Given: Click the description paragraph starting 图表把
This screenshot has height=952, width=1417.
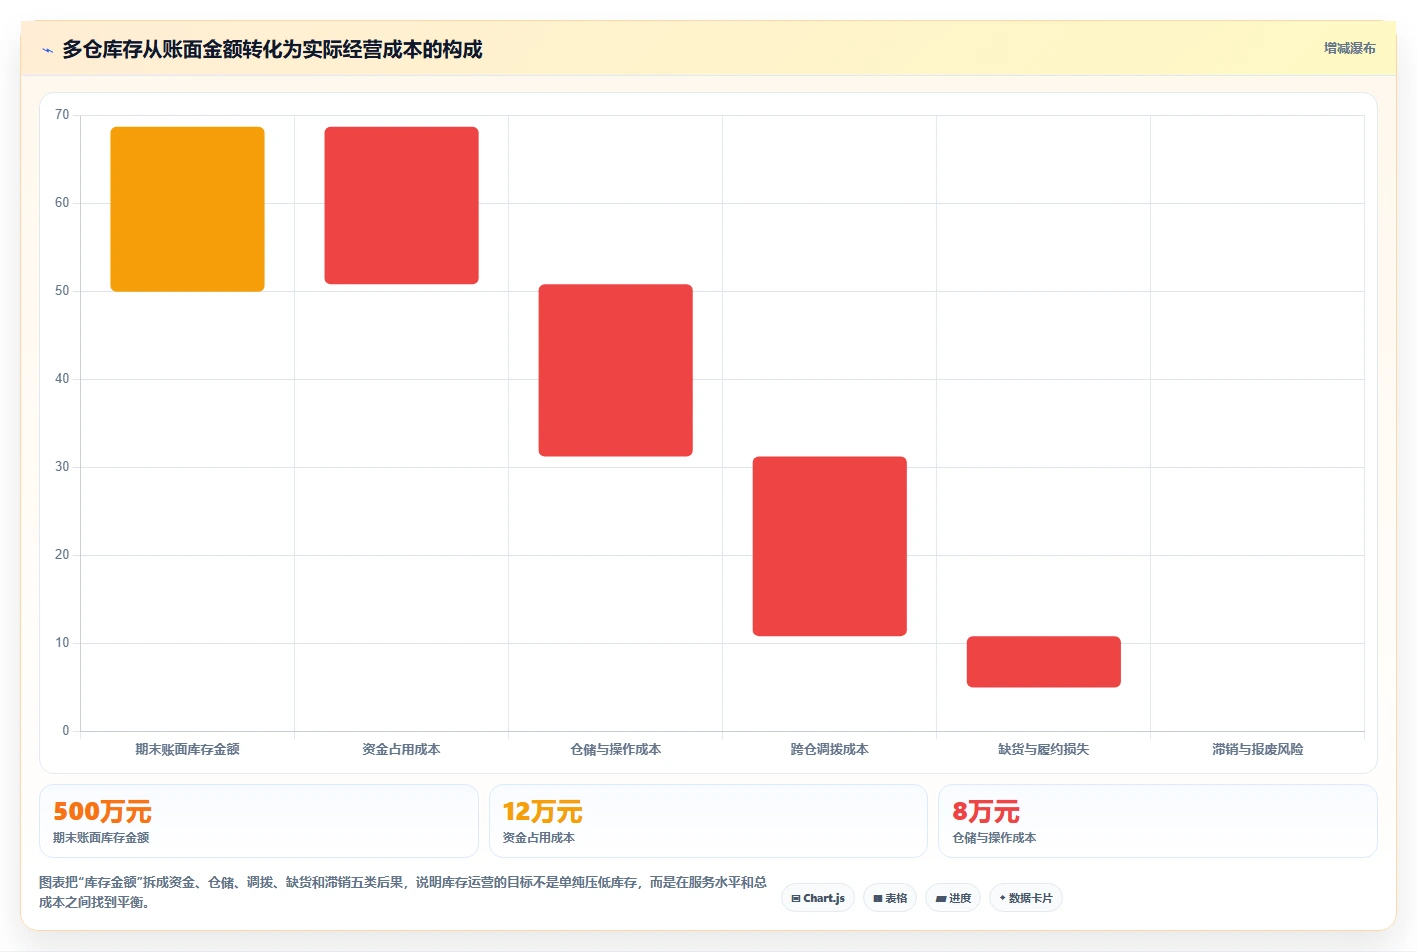Looking at the screenshot, I should click(x=403, y=892).
